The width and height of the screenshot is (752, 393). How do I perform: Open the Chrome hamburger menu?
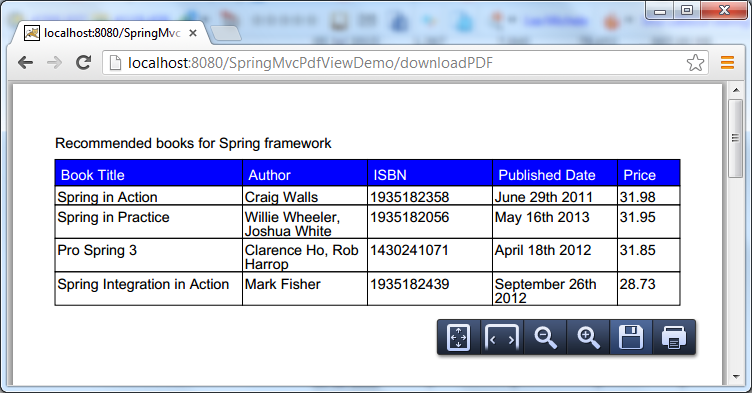728,62
